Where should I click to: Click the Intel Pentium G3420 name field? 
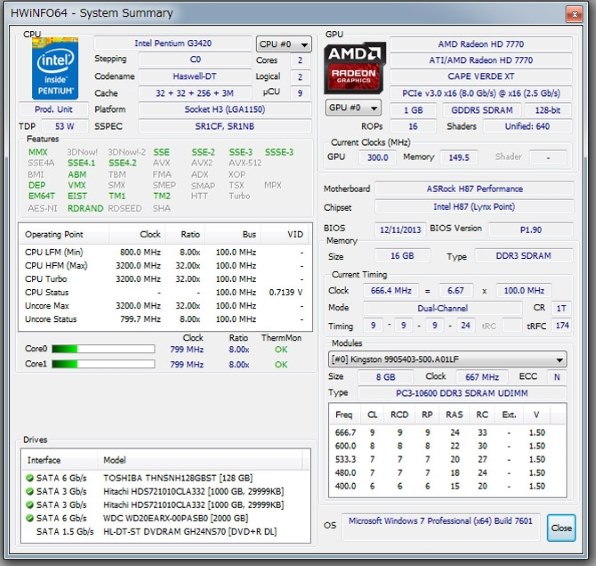point(173,43)
